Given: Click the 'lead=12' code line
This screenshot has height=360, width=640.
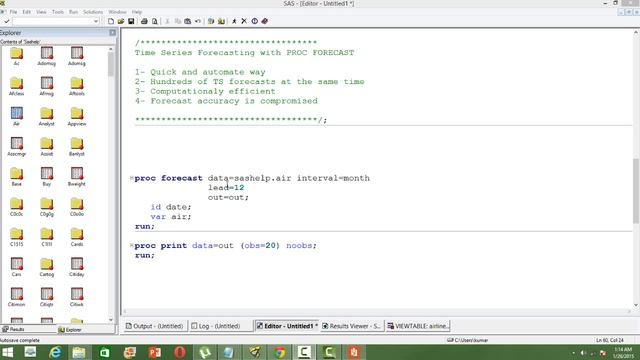Looking at the screenshot, I should coord(226,188).
